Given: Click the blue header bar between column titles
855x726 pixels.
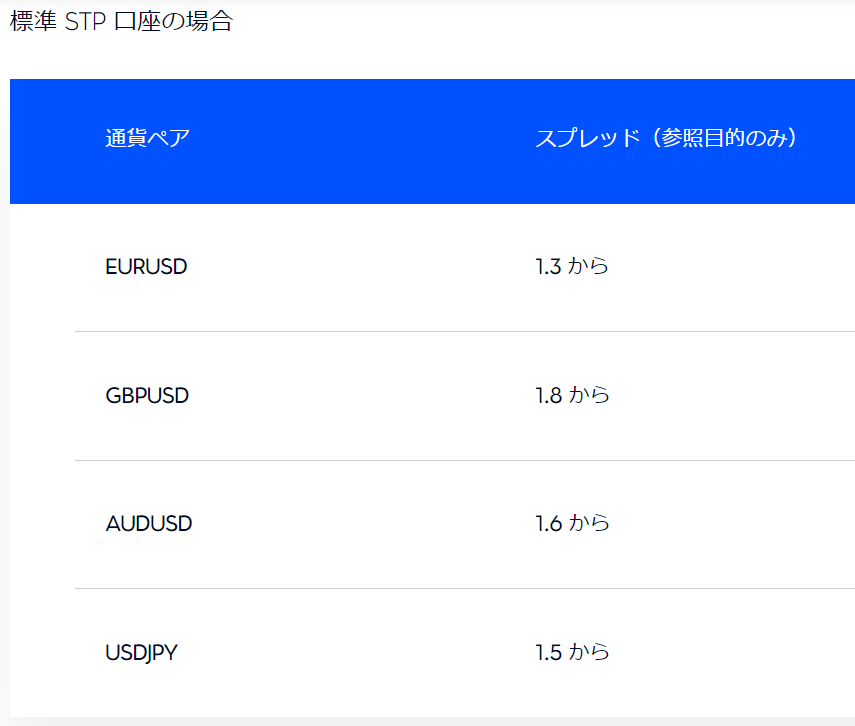Looking at the screenshot, I should [x=360, y=140].
